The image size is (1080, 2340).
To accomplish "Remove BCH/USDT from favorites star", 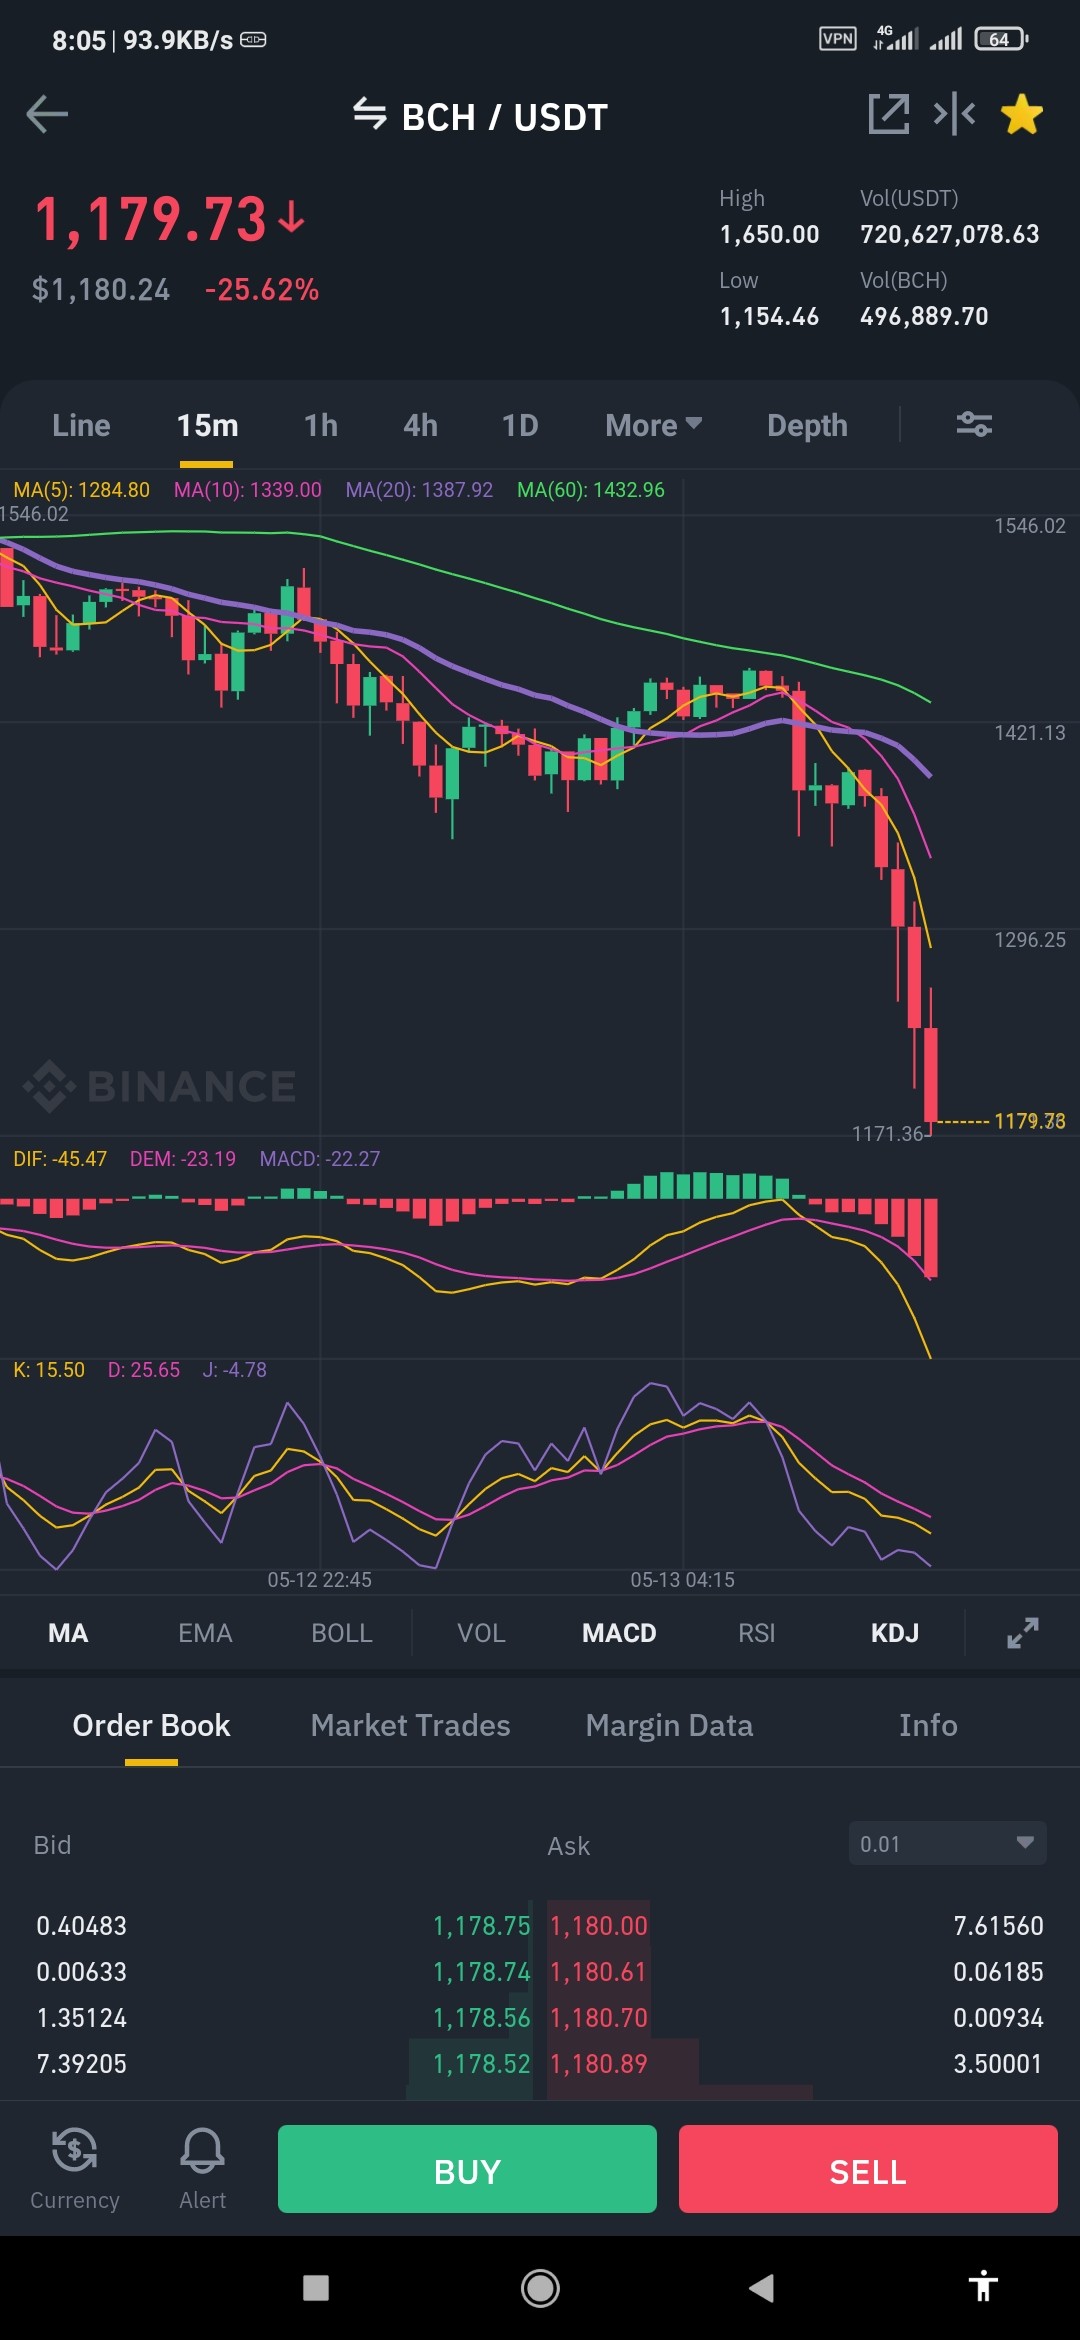I will point(1022,114).
